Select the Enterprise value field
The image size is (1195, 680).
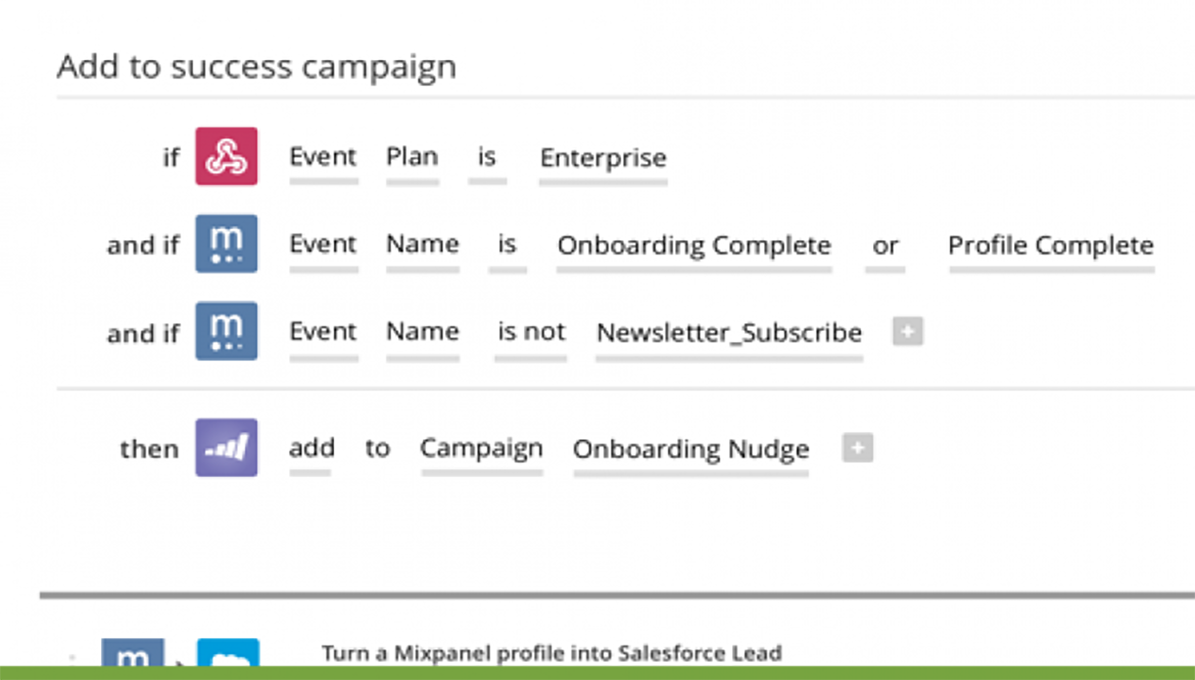(x=603, y=158)
